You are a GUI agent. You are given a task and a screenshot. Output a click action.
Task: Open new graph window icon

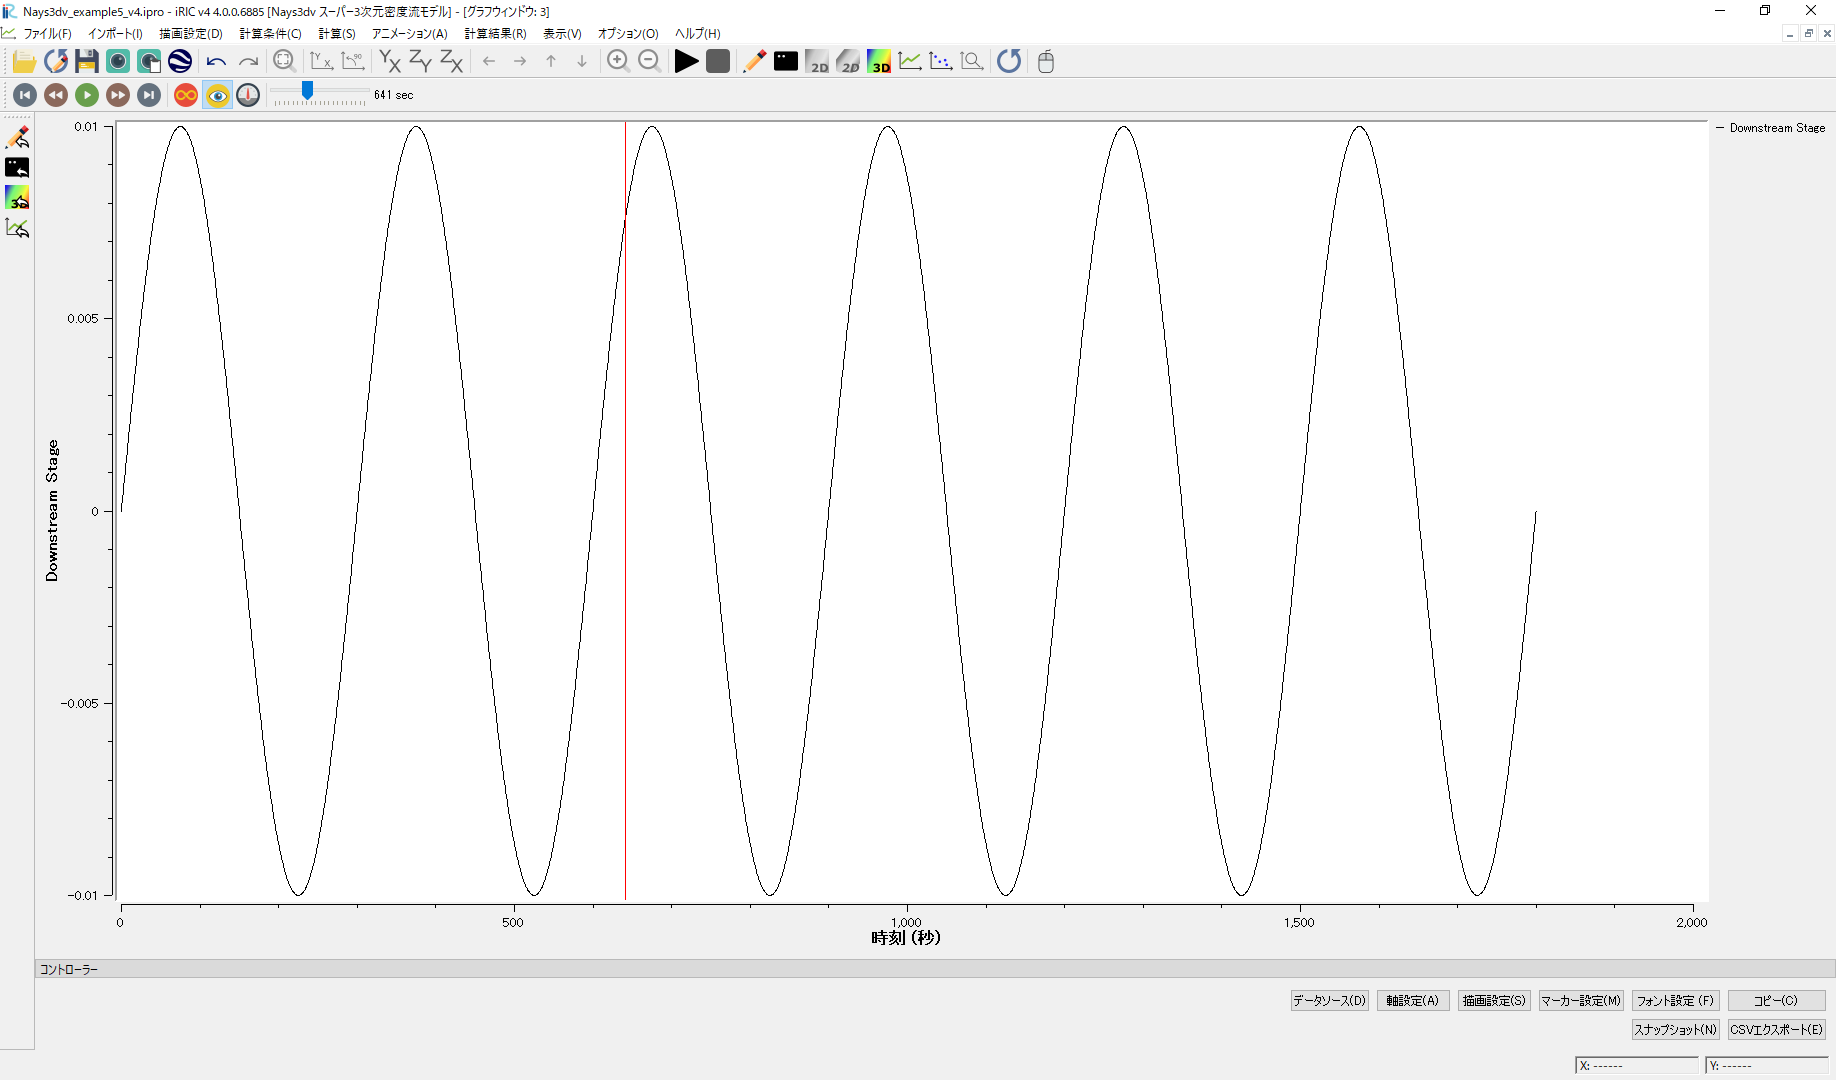pos(910,62)
